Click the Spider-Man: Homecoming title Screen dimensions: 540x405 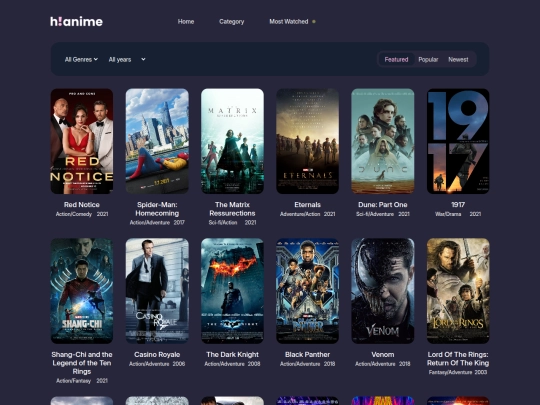157,209
